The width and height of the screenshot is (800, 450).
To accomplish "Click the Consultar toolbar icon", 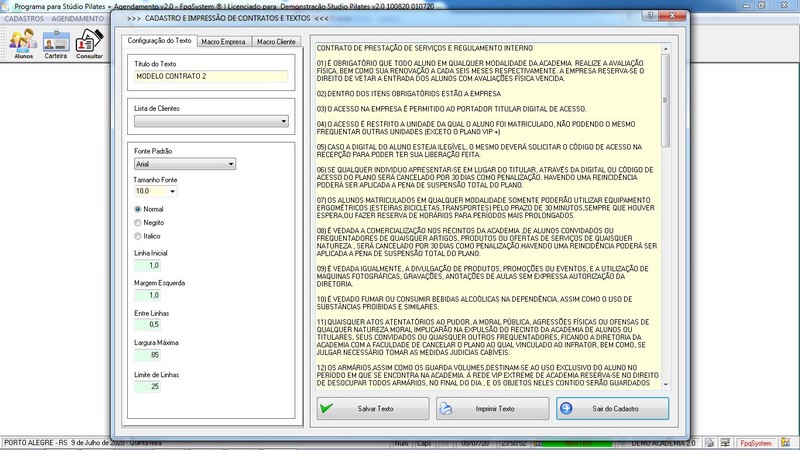I will (x=89, y=44).
